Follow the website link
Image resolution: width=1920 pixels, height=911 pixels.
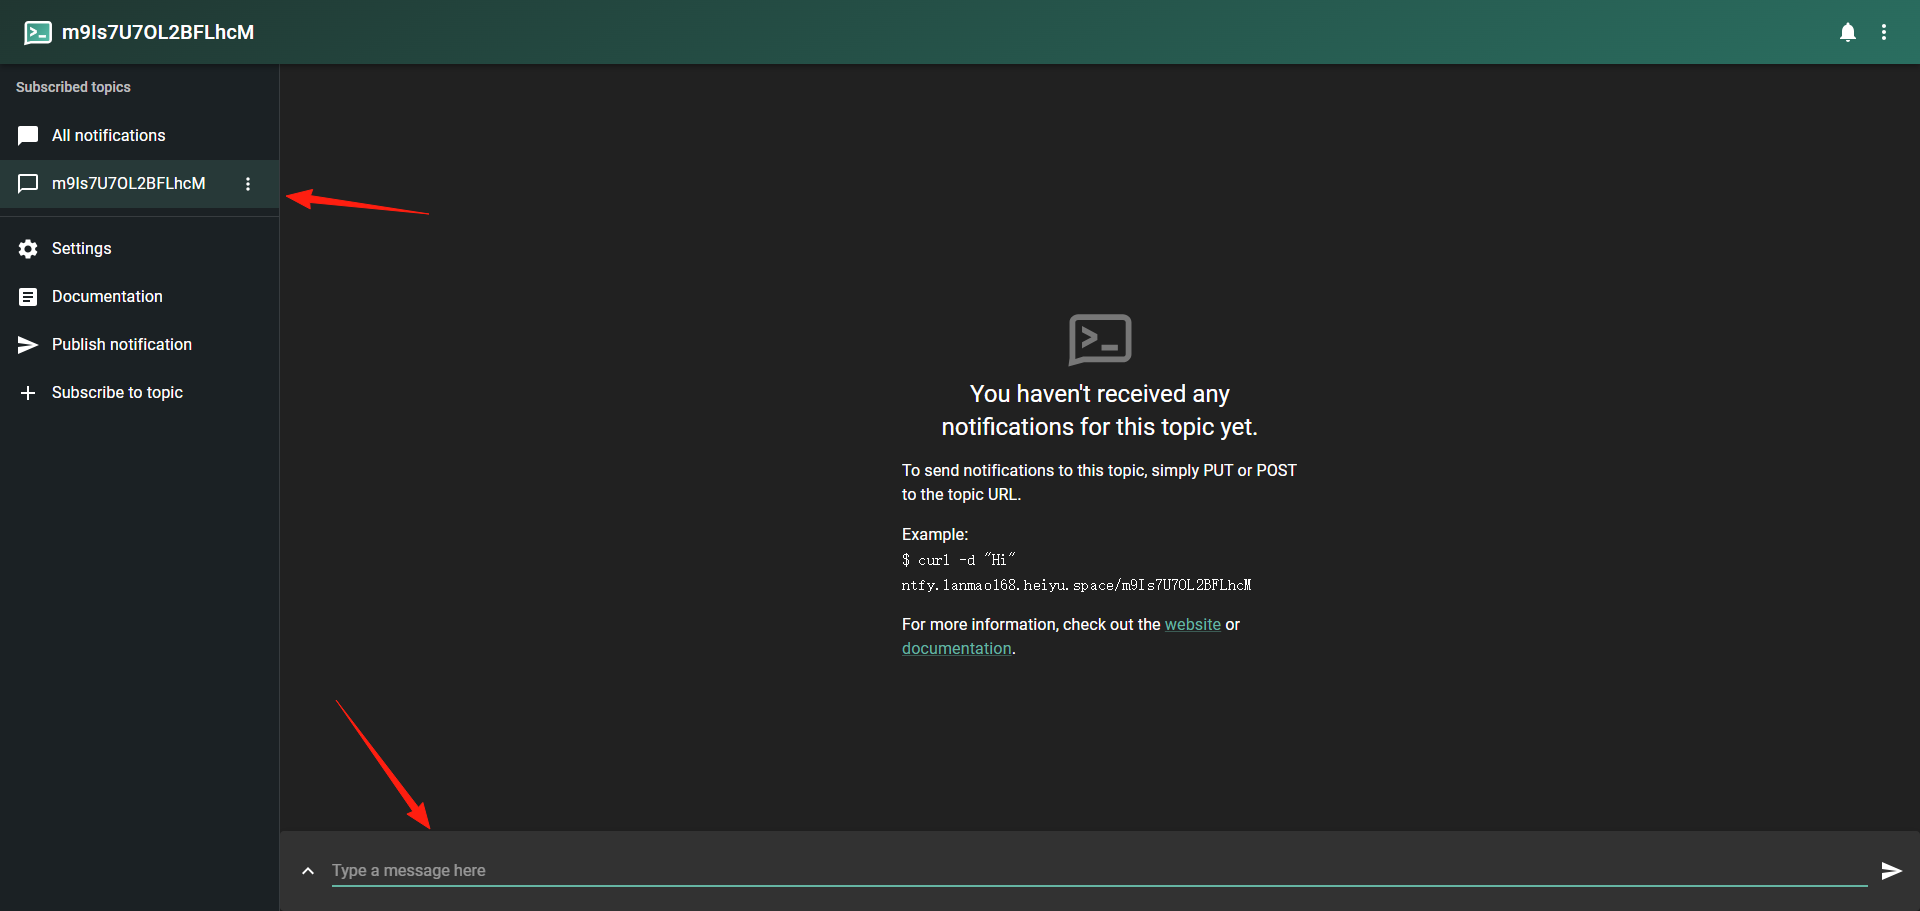tap(1192, 624)
